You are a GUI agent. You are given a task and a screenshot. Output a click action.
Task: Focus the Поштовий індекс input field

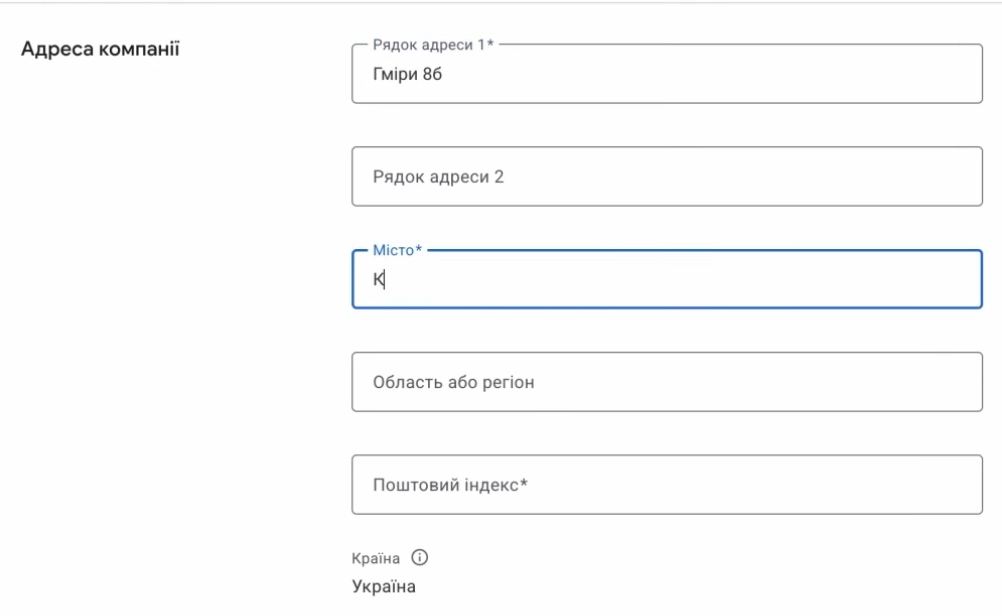pyautogui.click(x=666, y=485)
